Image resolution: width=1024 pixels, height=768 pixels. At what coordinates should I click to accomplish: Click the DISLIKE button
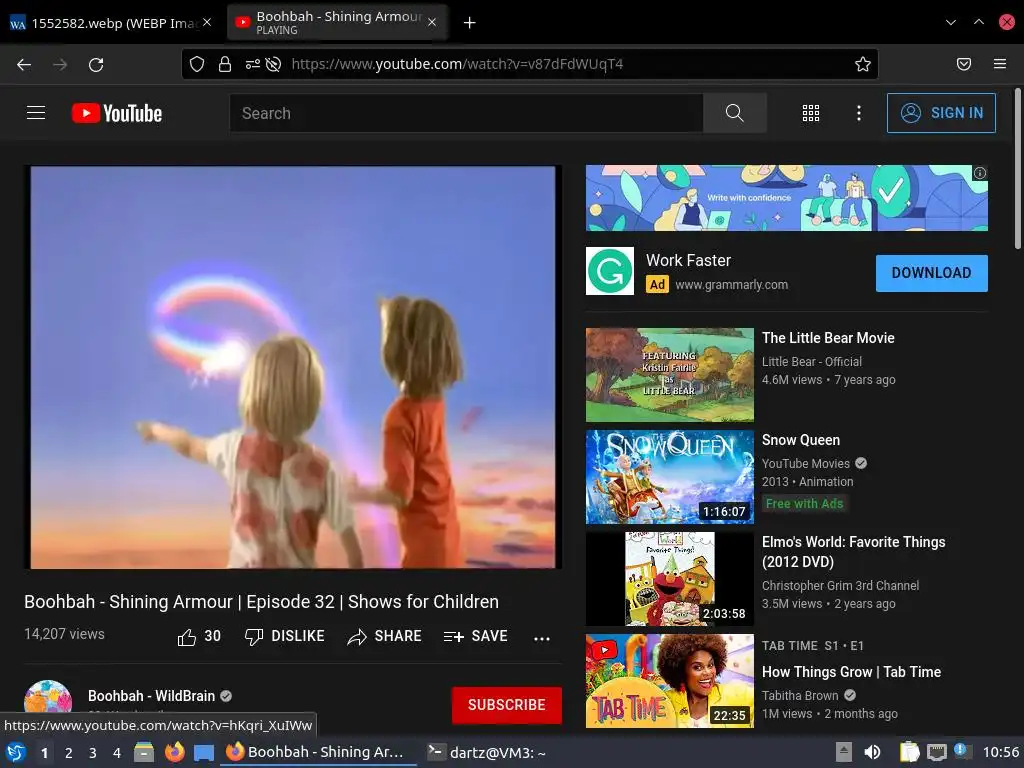pyautogui.click(x=284, y=636)
